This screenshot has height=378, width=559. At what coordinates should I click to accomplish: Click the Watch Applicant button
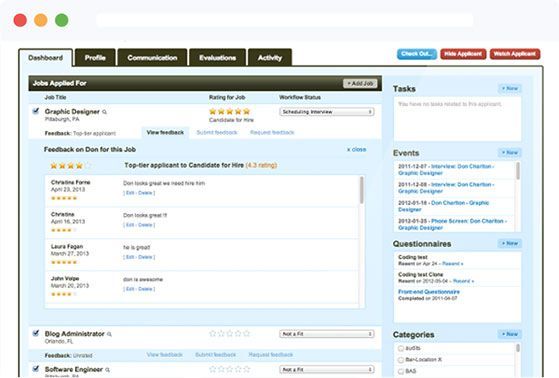pos(515,54)
